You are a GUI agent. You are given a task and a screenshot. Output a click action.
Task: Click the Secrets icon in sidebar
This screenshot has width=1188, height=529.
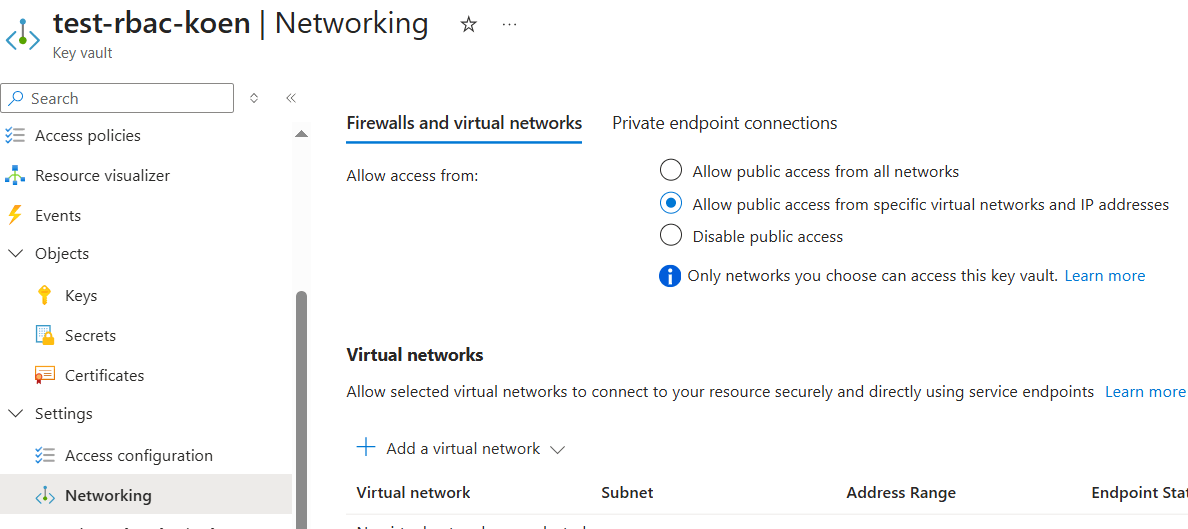pyautogui.click(x=44, y=336)
